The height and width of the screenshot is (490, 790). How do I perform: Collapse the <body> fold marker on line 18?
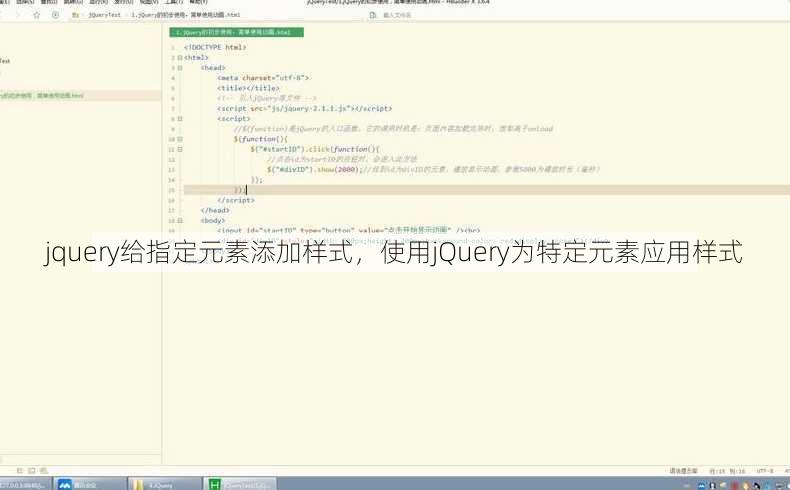click(180, 221)
